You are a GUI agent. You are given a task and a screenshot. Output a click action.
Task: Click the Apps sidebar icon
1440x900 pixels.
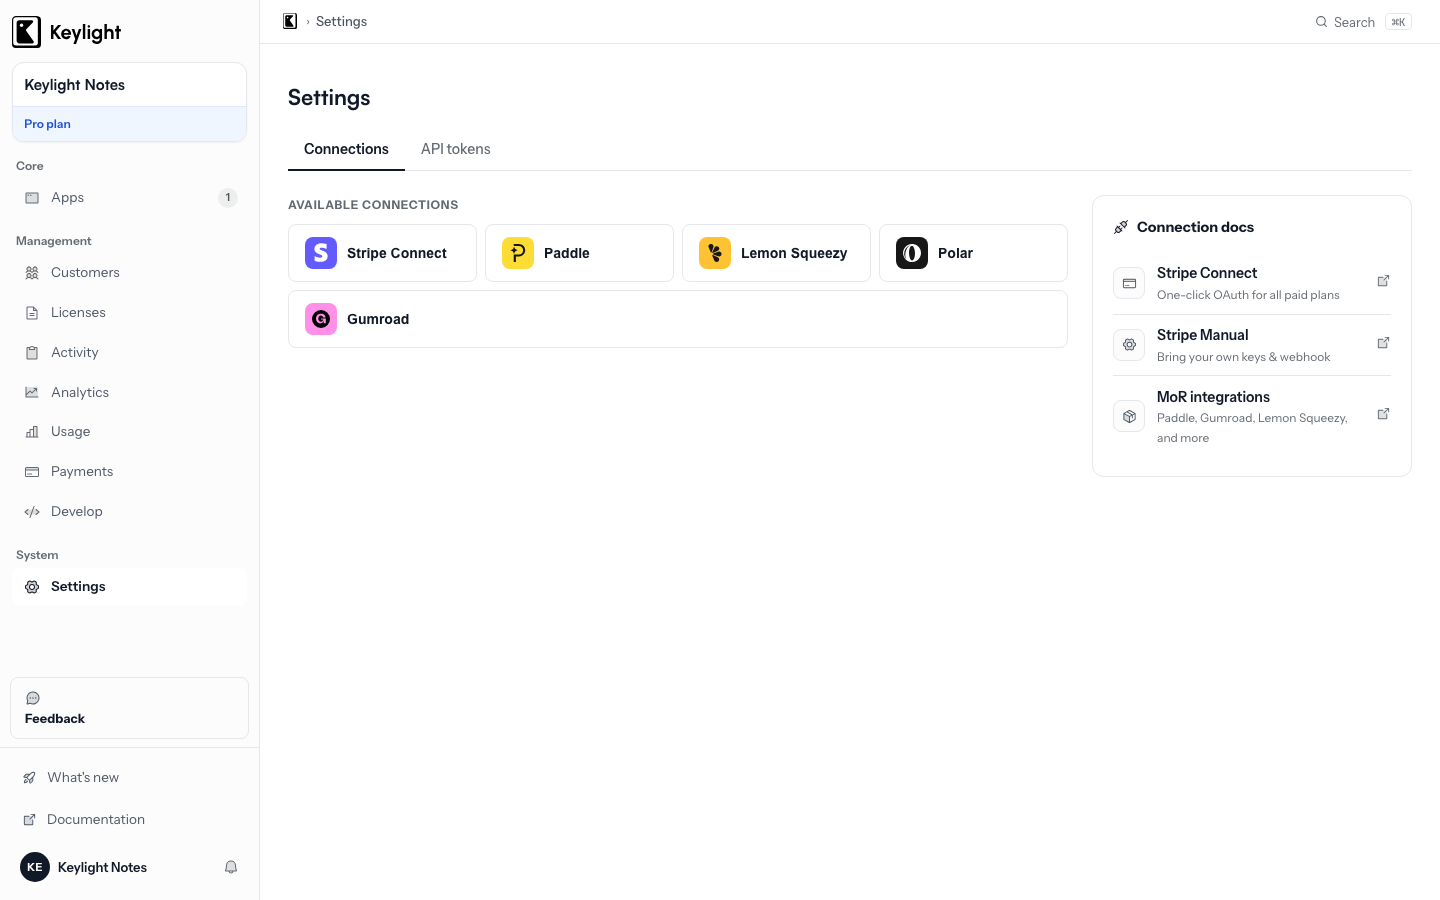pos(32,198)
